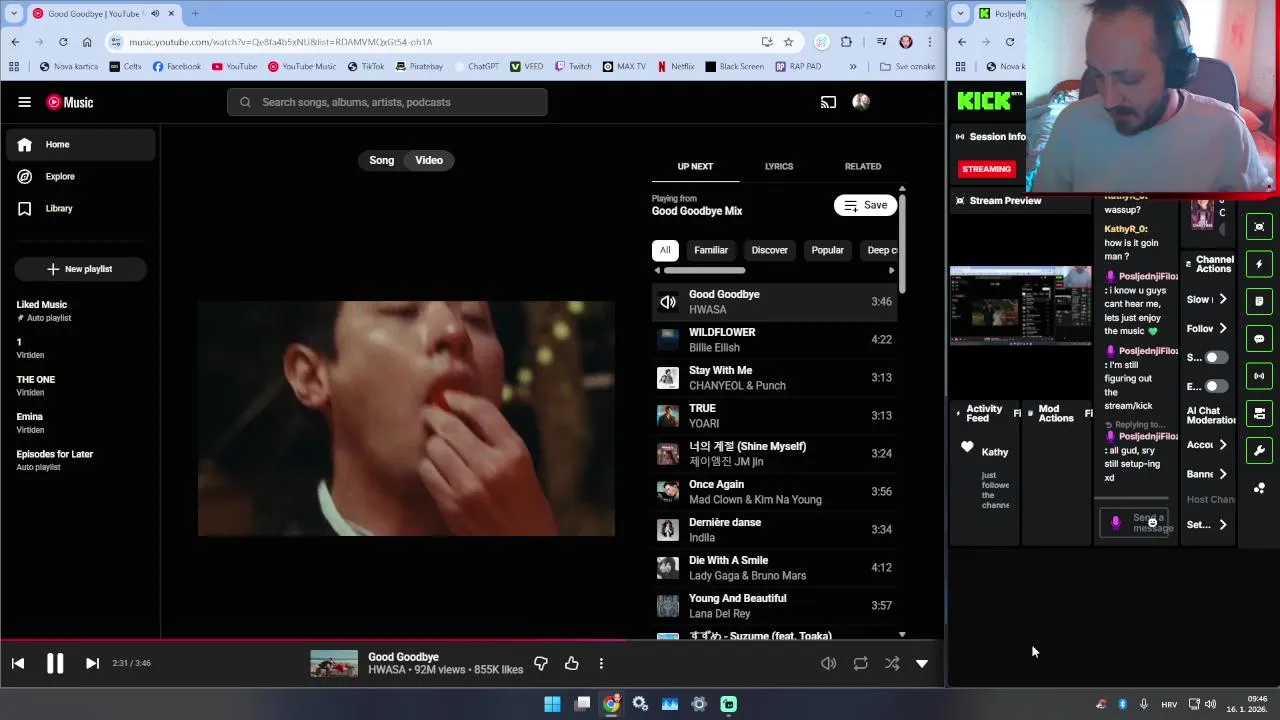Screen dimensions: 1280x720
Task: Toggle repeat mode in player bar
Action: pos(860,663)
